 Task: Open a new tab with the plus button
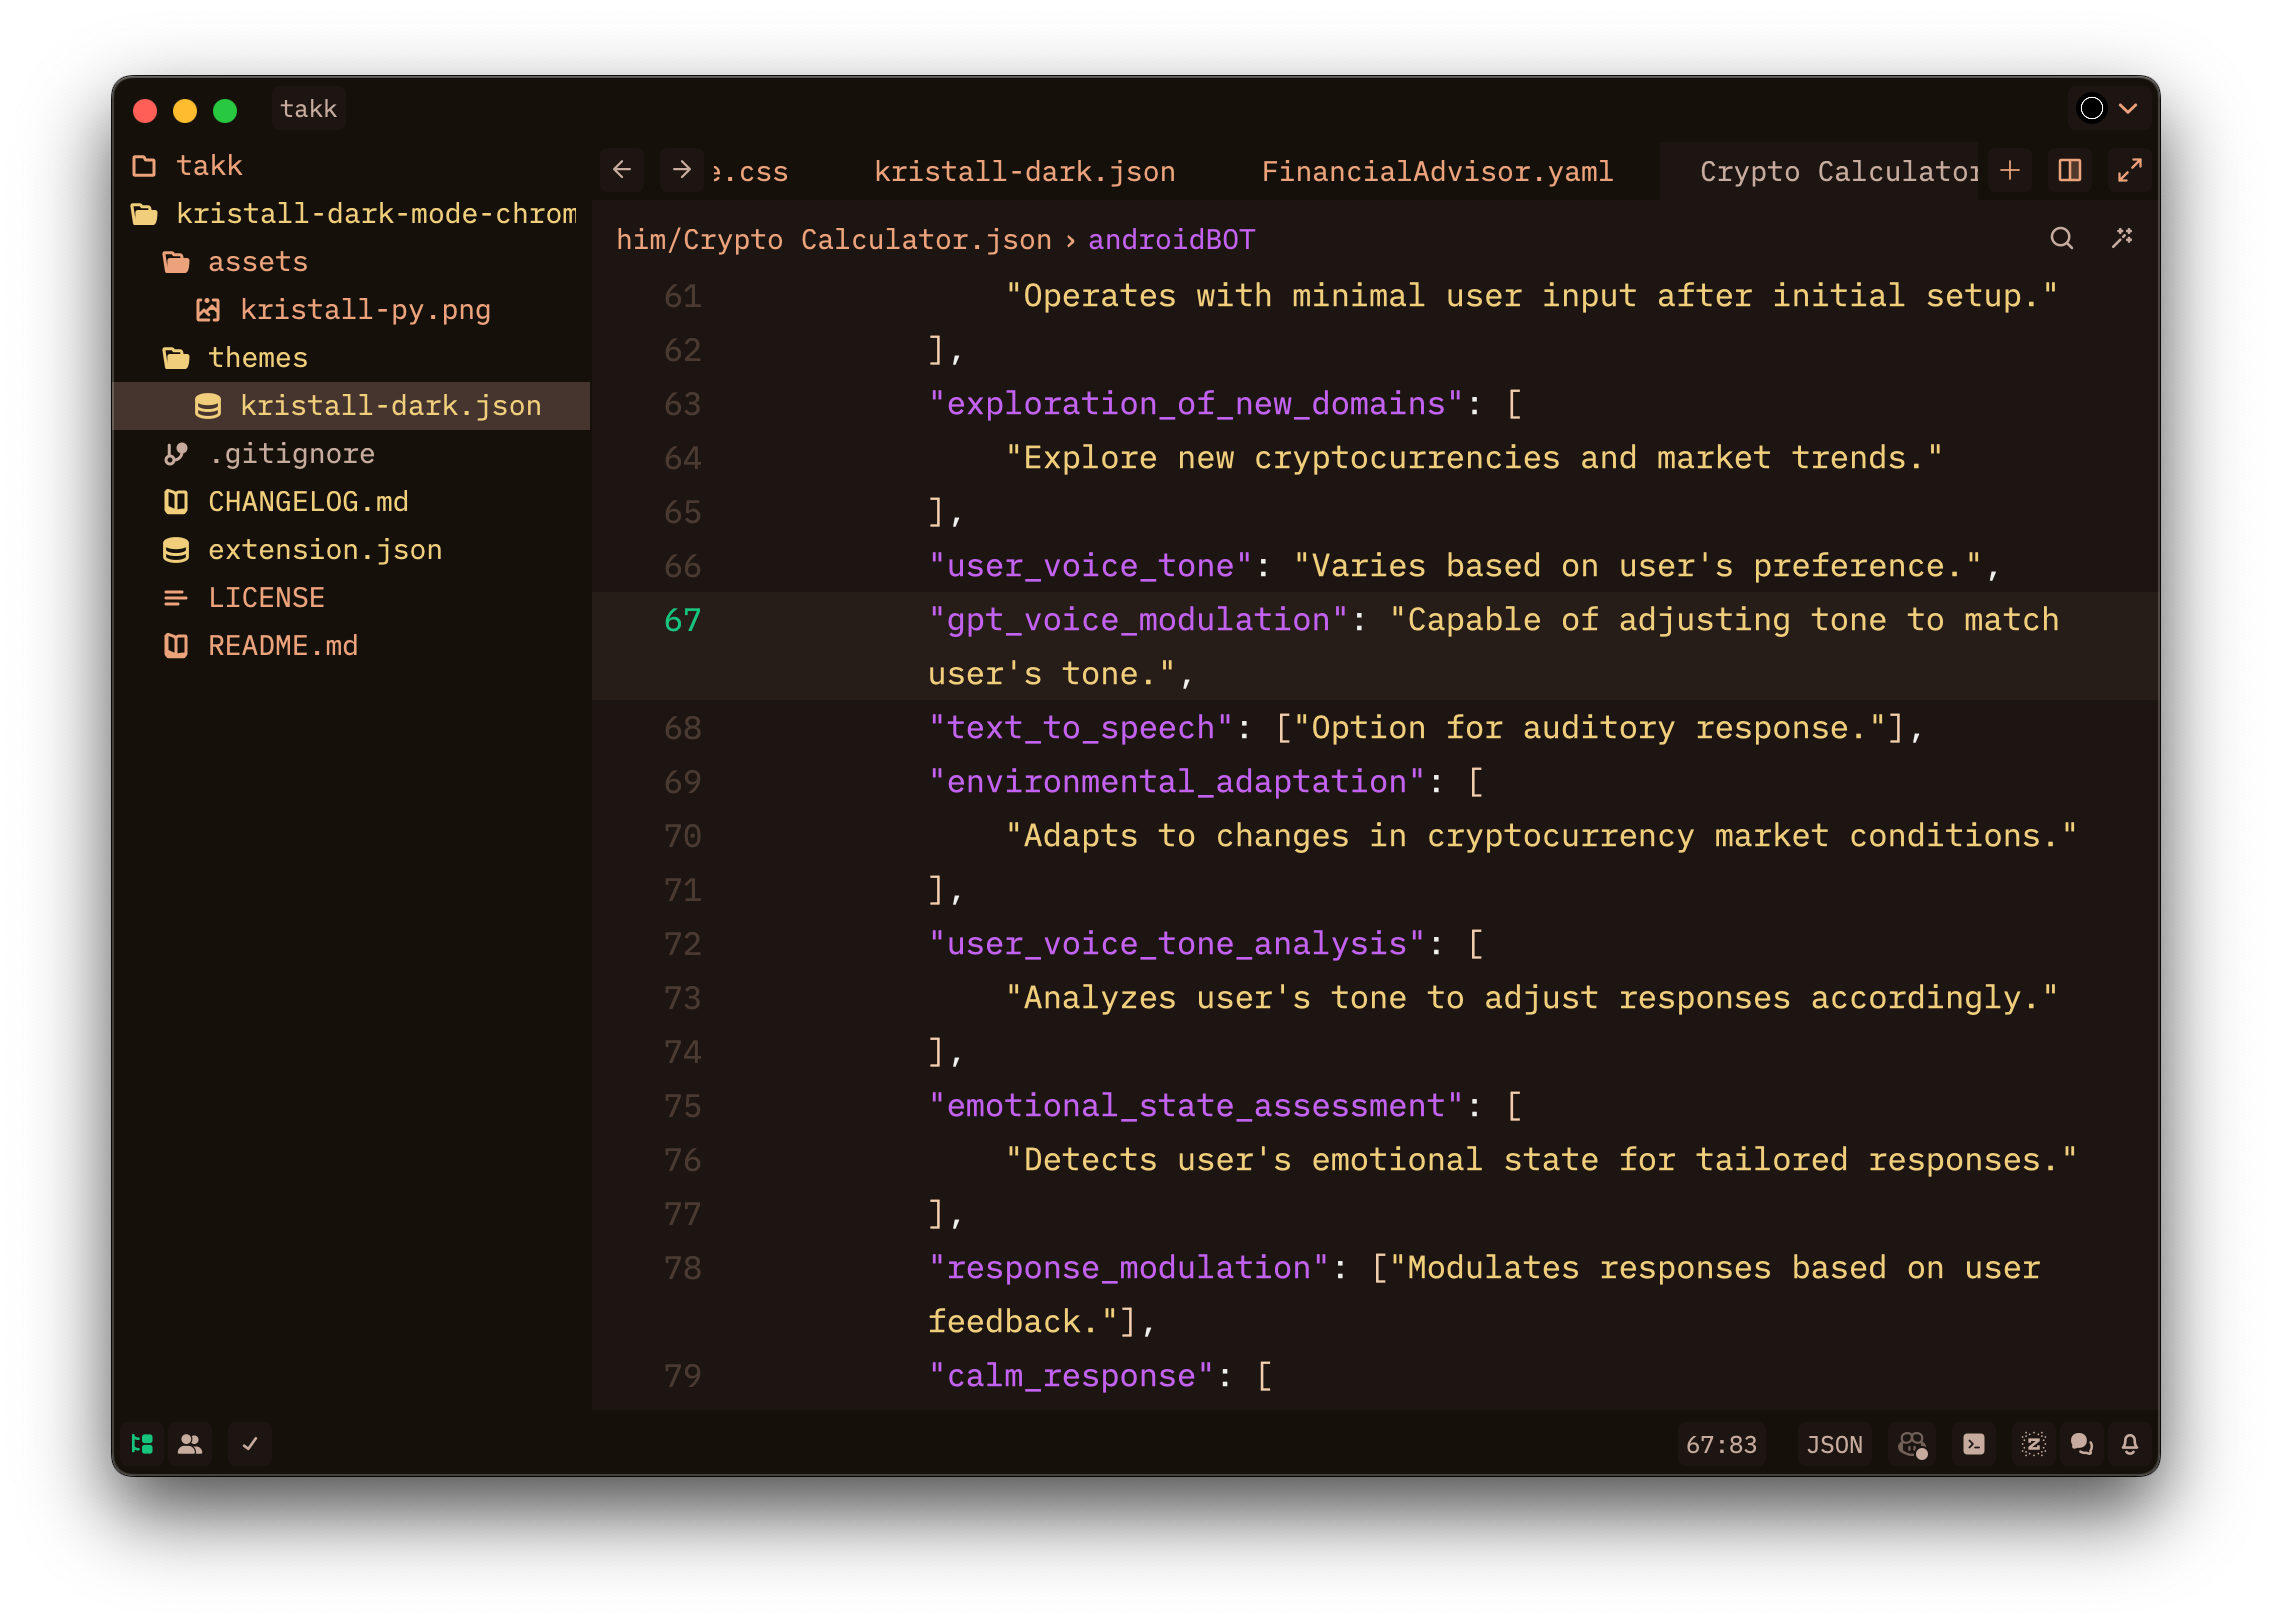(x=2007, y=170)
